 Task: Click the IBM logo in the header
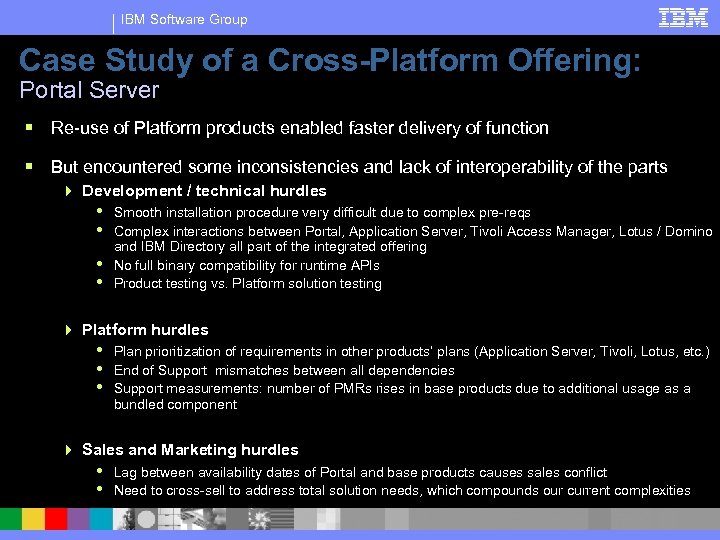pos(683,18)
